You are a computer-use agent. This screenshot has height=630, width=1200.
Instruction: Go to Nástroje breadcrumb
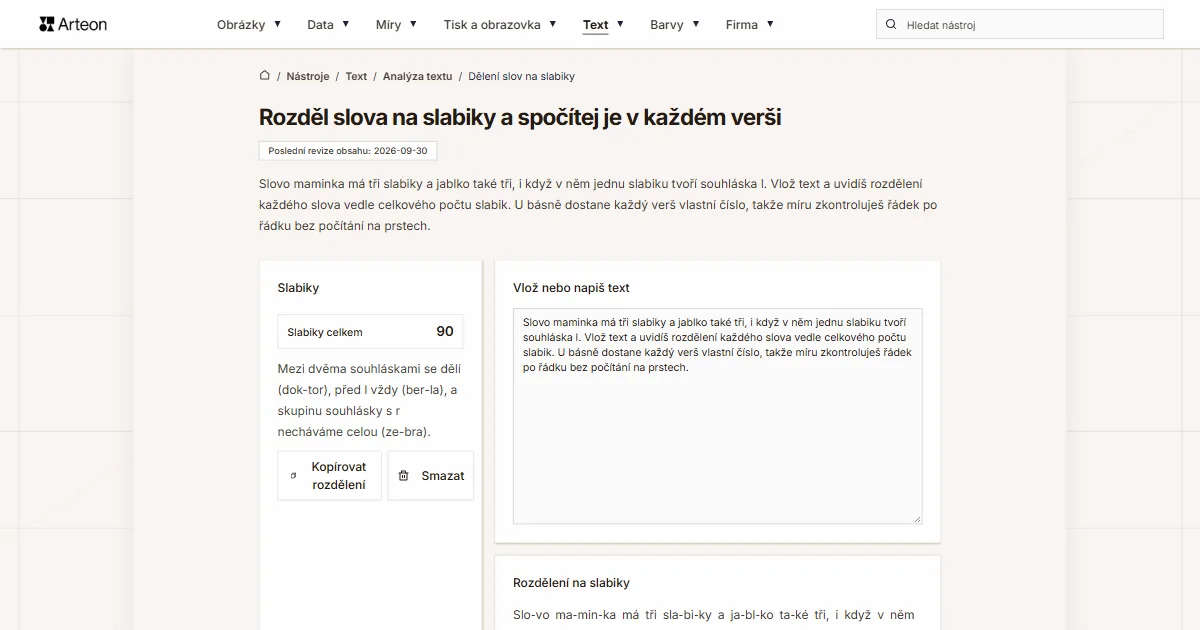308,76
